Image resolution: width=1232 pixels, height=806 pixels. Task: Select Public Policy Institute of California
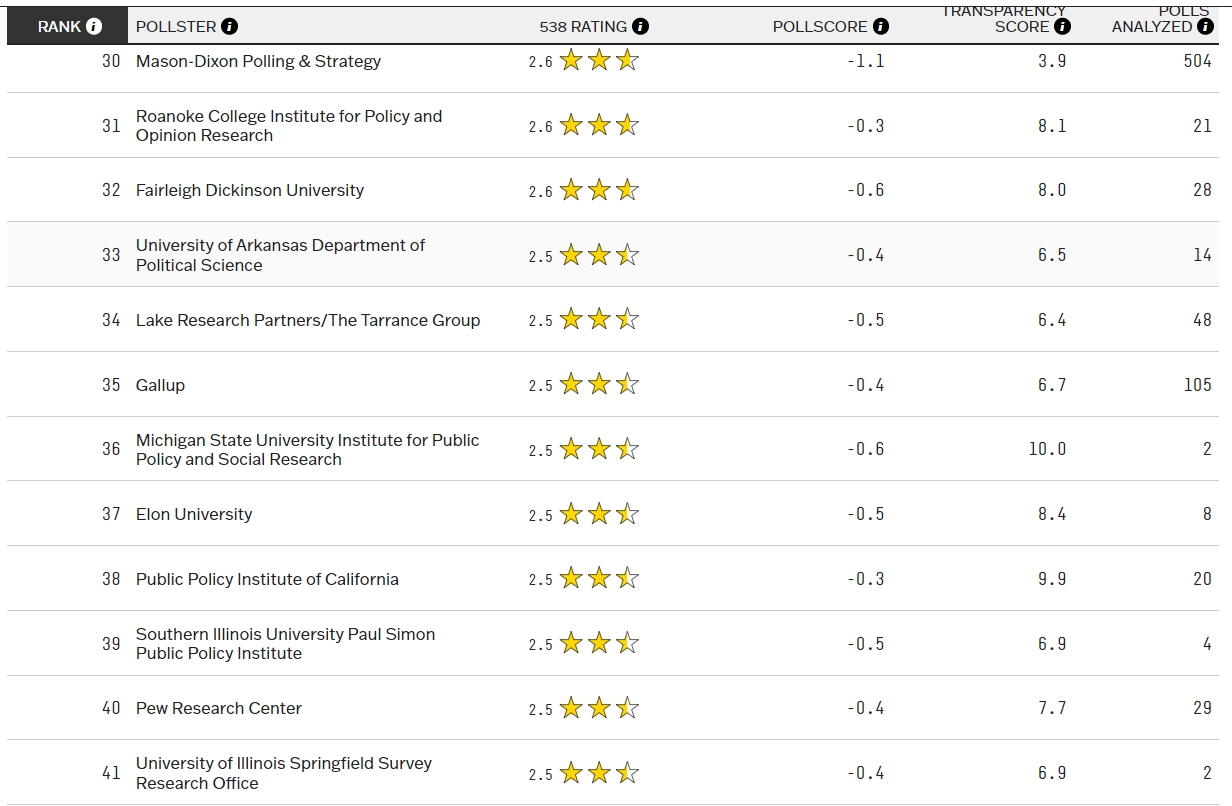[267, 579]
